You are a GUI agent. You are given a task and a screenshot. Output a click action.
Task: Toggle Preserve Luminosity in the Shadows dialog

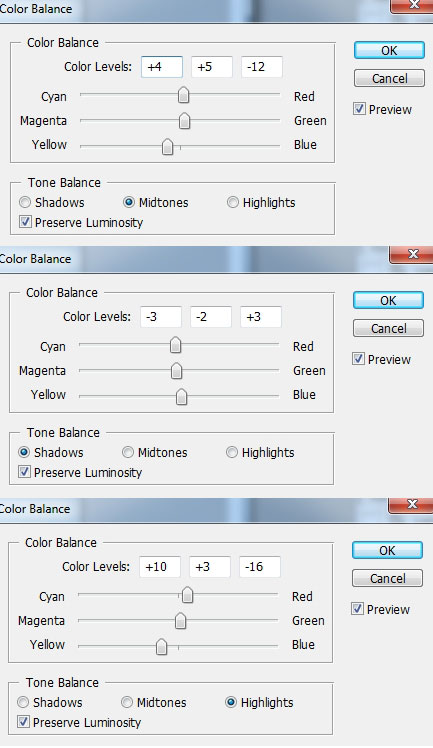point(24,472)
